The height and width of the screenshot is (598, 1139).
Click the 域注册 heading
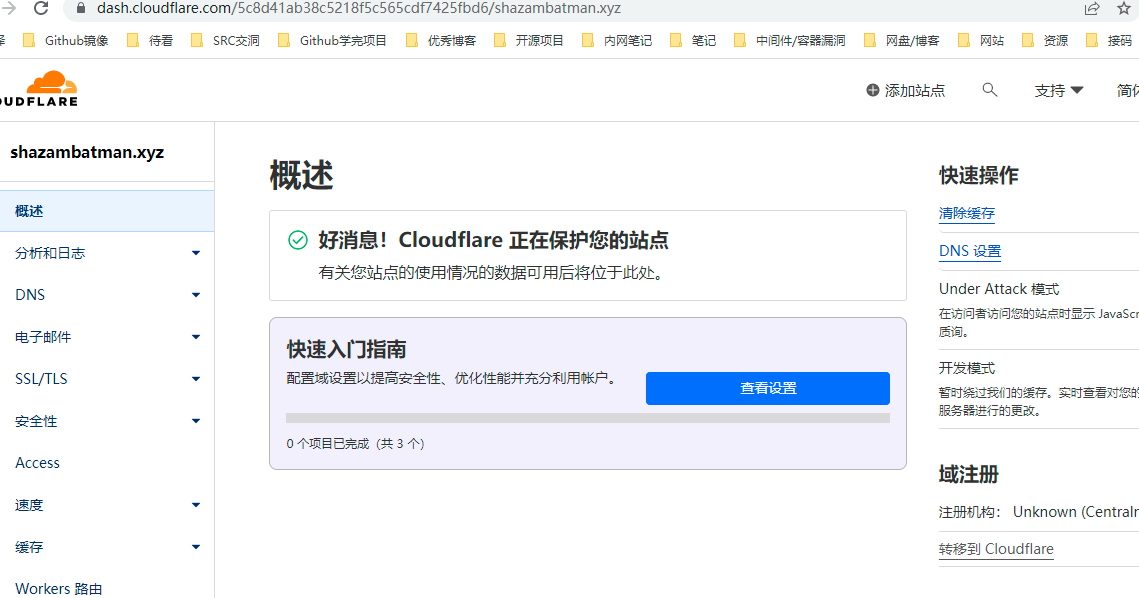click(968, 474)
